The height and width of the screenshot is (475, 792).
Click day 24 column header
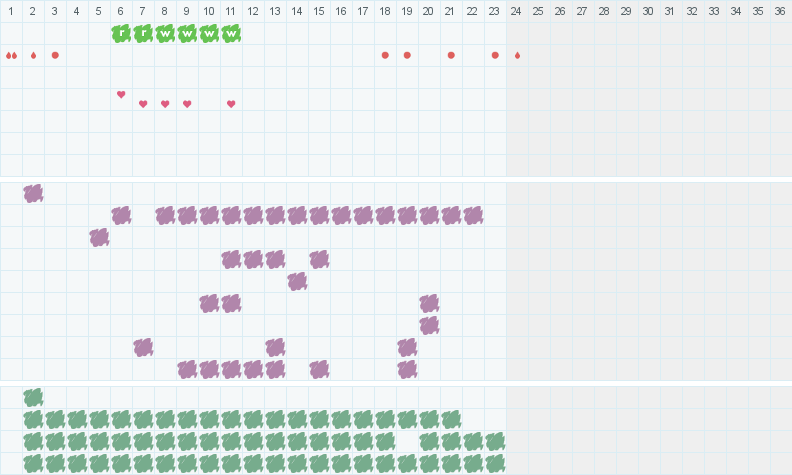click(x=517, y=11)
